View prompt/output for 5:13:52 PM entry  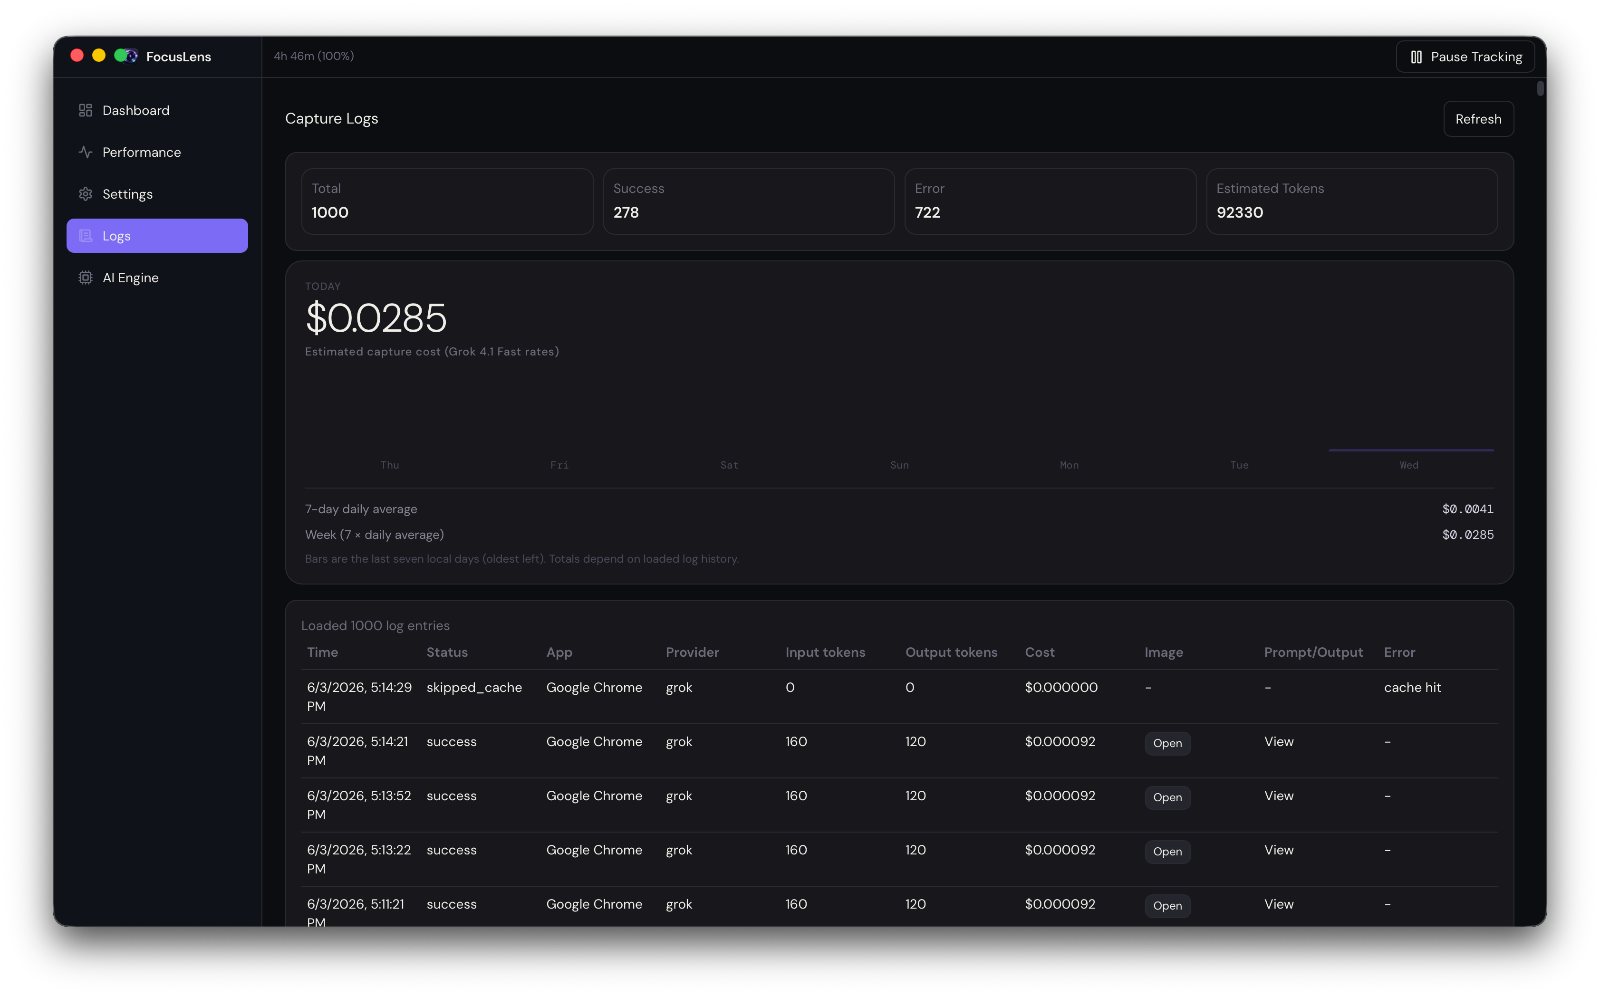[x=1278, y=796]
